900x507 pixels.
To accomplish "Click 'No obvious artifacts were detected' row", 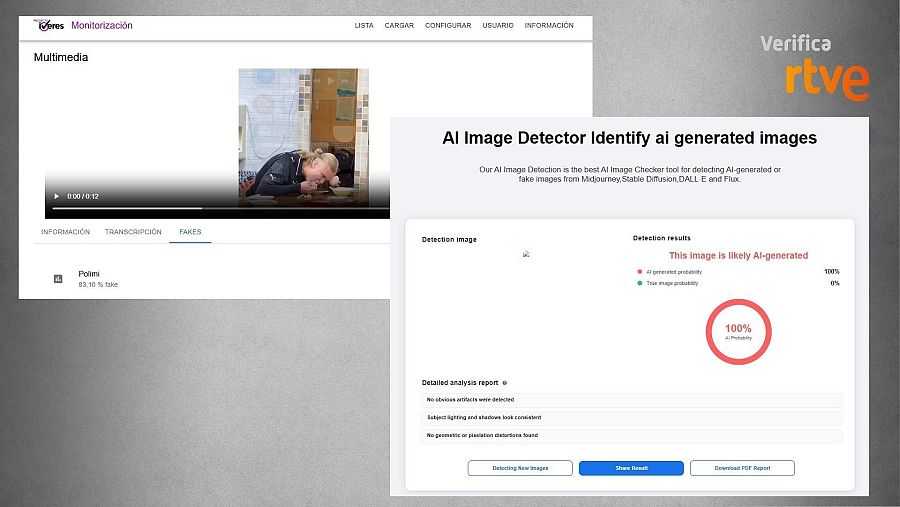I will 631,400.
